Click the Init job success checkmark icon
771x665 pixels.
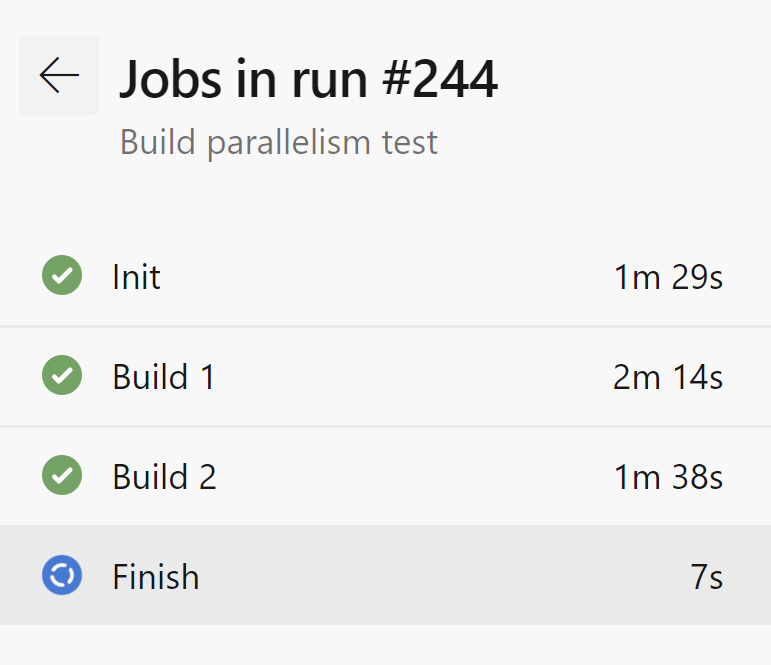click(62, 276)
